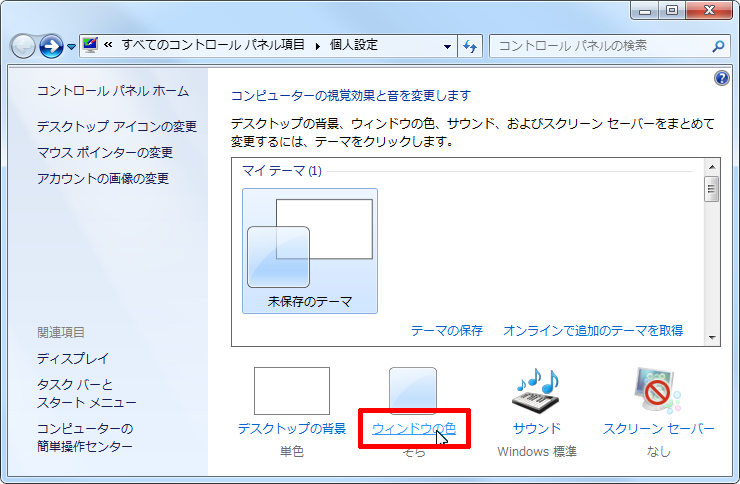
Task: Click the magnifier search icon
Action: pyautogui.click(x=718, y=46)
